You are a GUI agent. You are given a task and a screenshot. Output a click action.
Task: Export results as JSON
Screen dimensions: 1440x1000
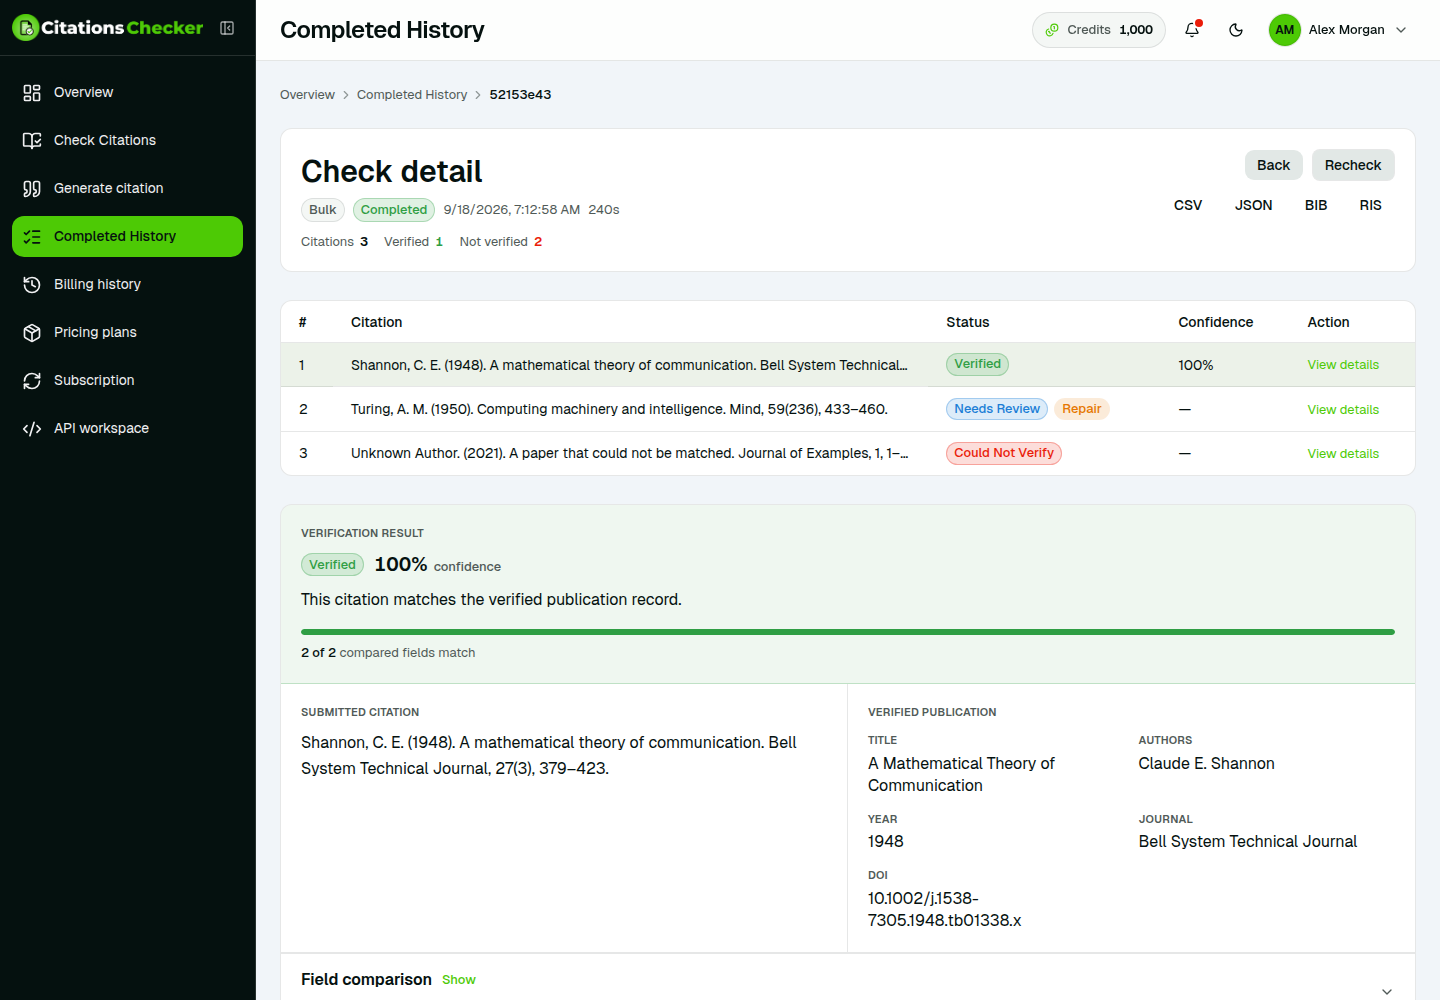click(x=1254, y=205)
